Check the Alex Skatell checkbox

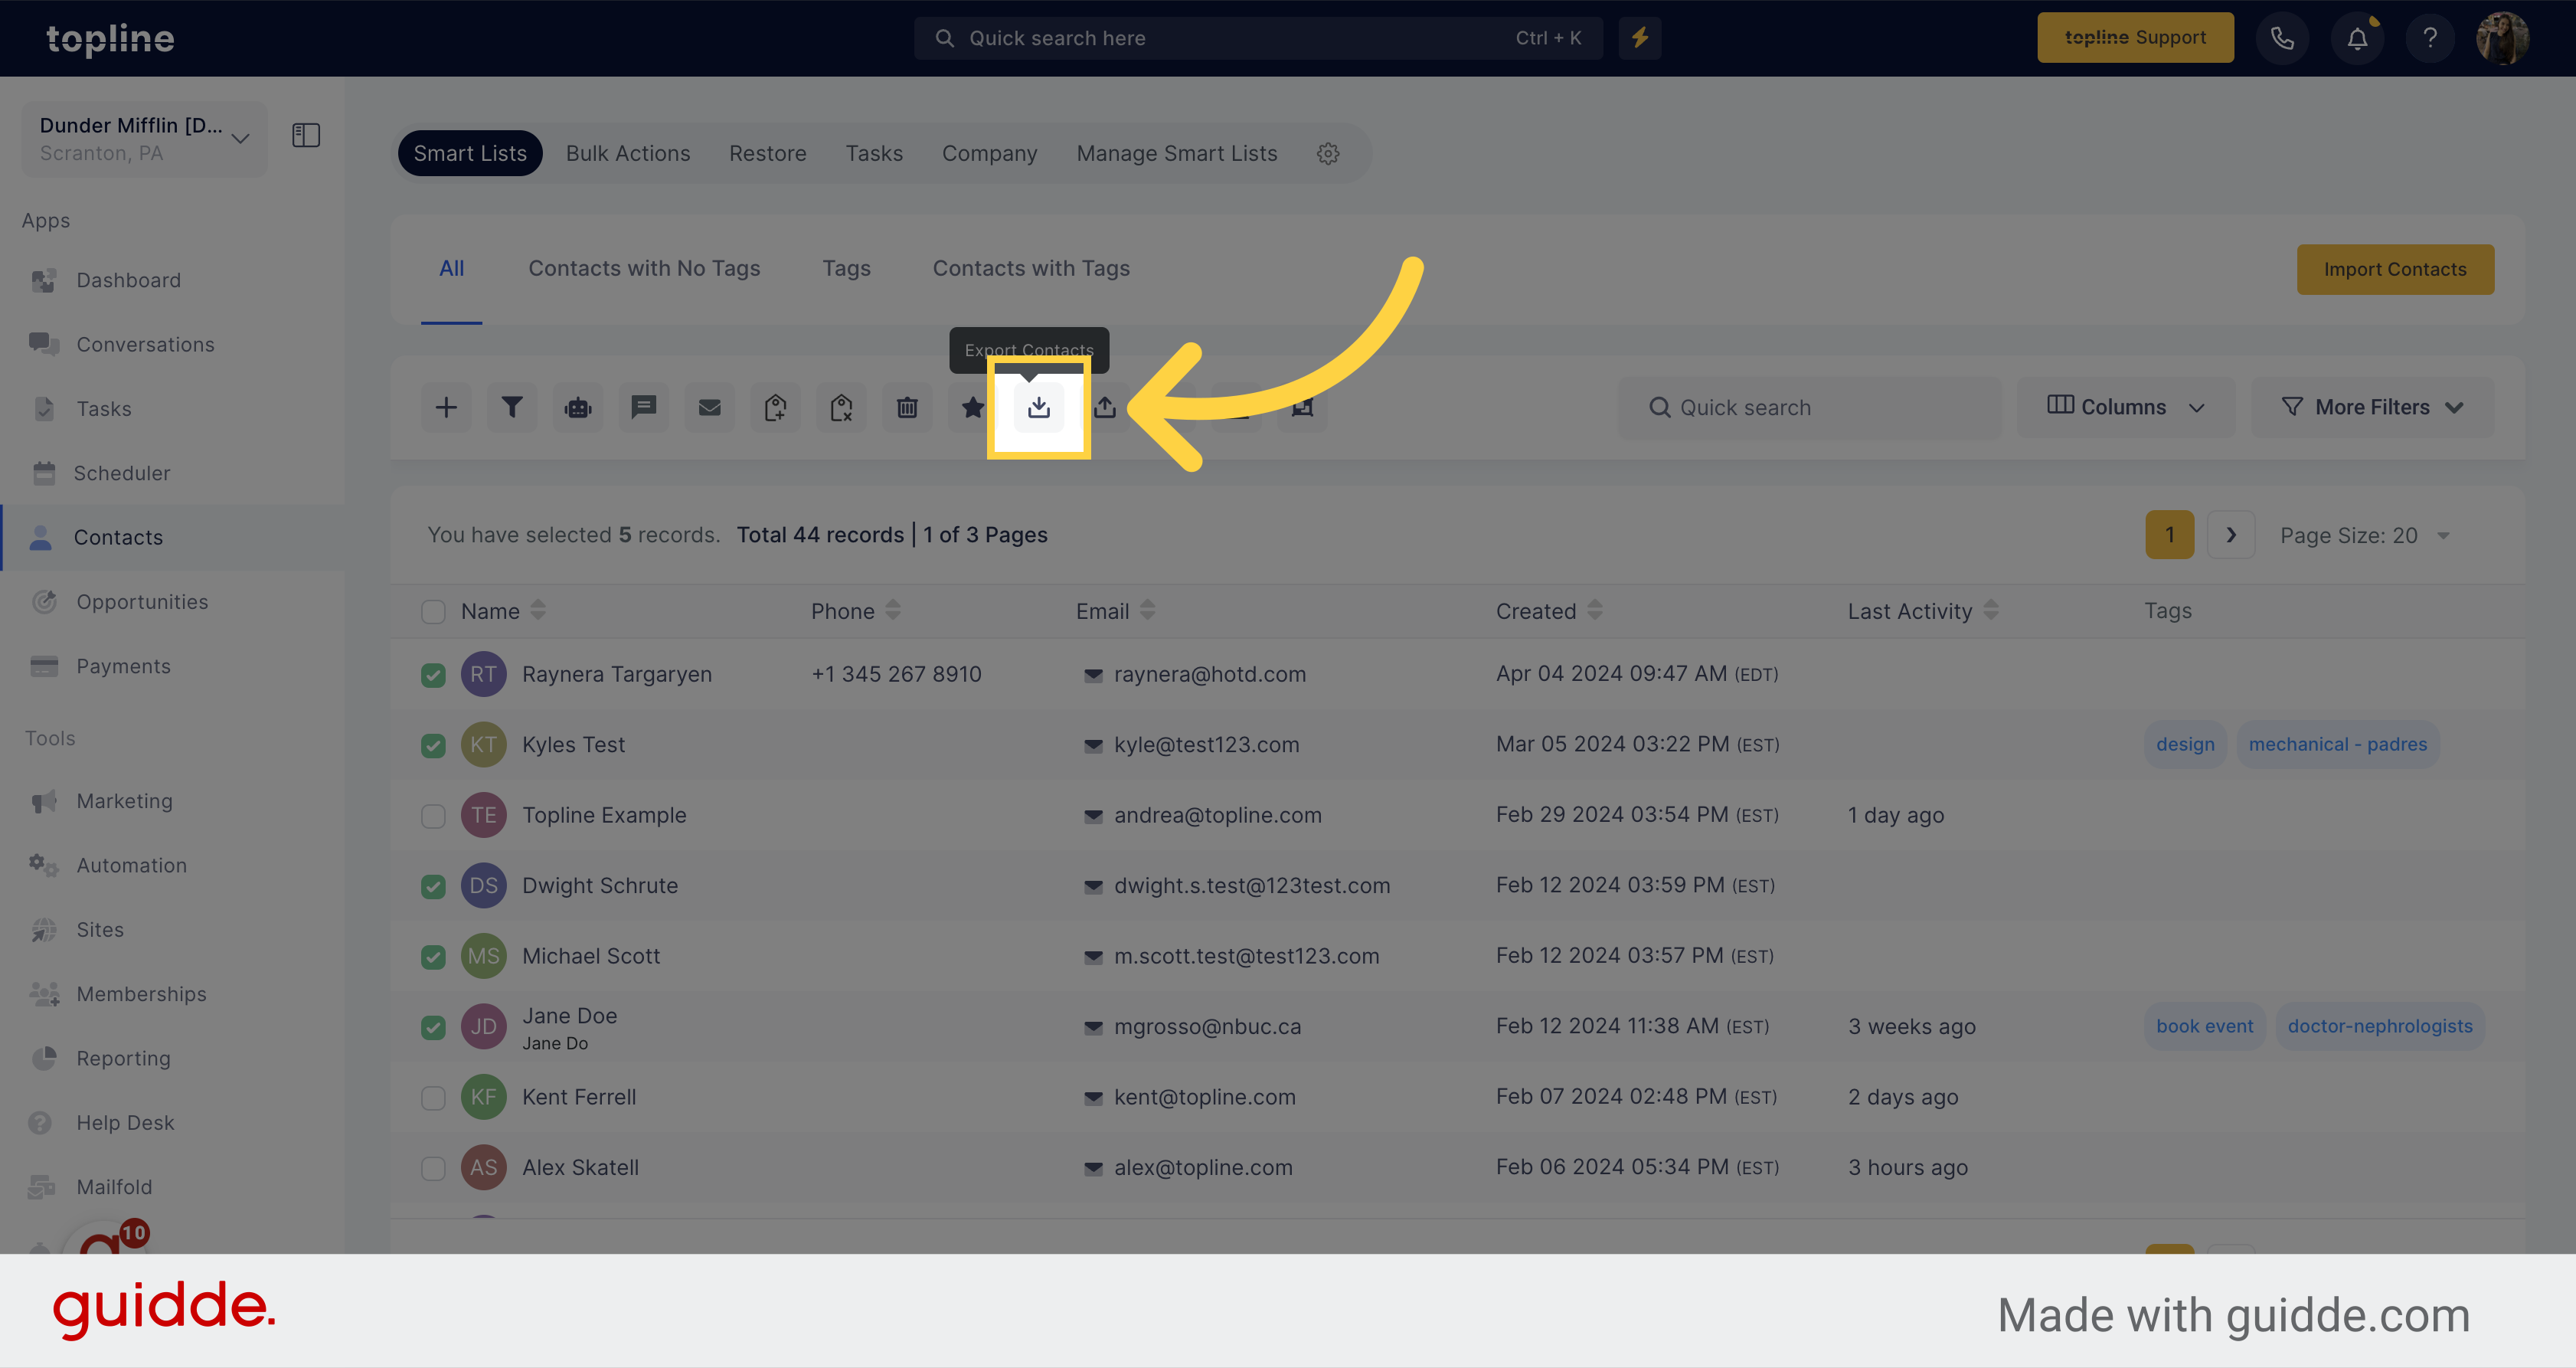click(x=433, y=1168)
